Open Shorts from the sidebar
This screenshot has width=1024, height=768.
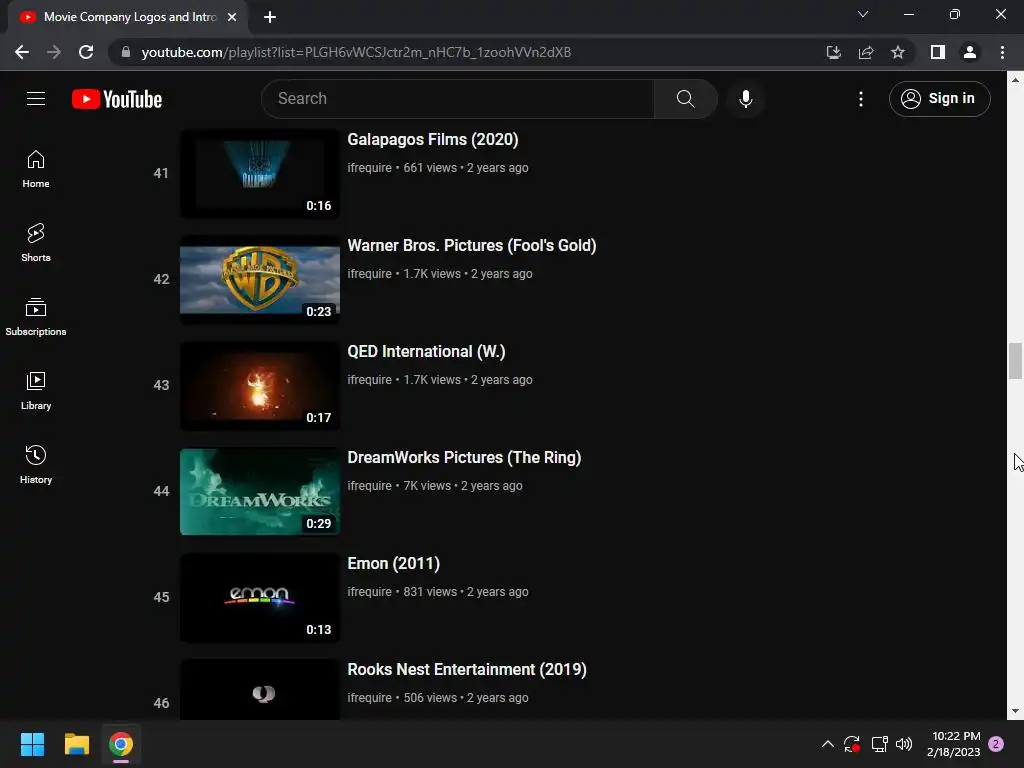click(36, 243)
